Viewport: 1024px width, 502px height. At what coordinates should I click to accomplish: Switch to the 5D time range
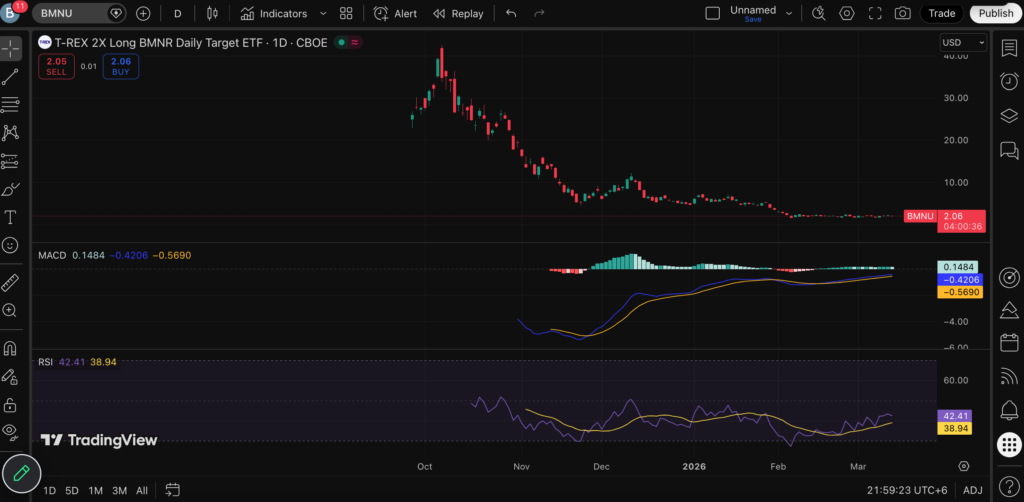[72, 490]
